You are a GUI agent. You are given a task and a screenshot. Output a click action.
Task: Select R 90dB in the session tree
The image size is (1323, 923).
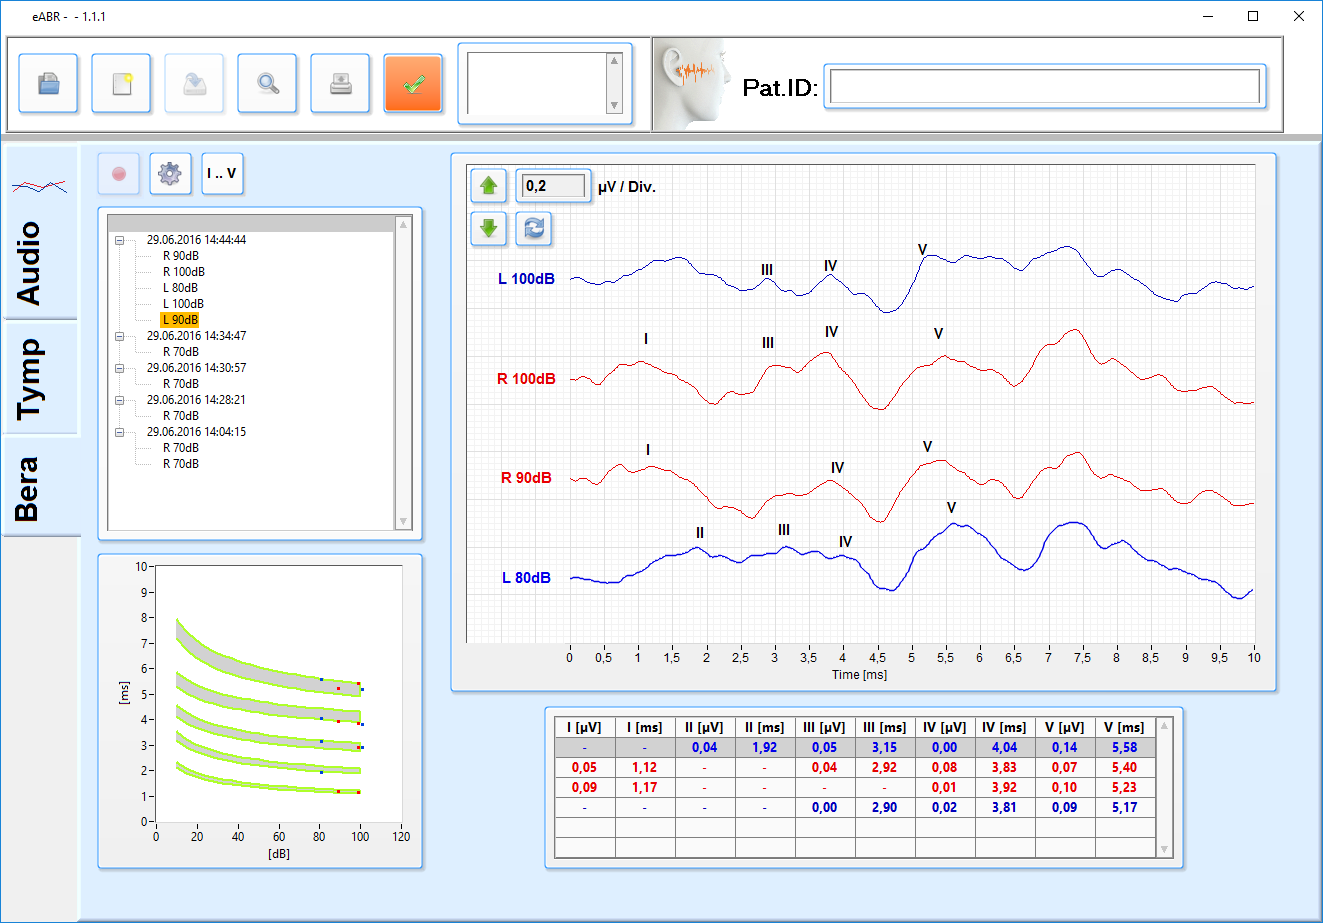tap(181, 256)
